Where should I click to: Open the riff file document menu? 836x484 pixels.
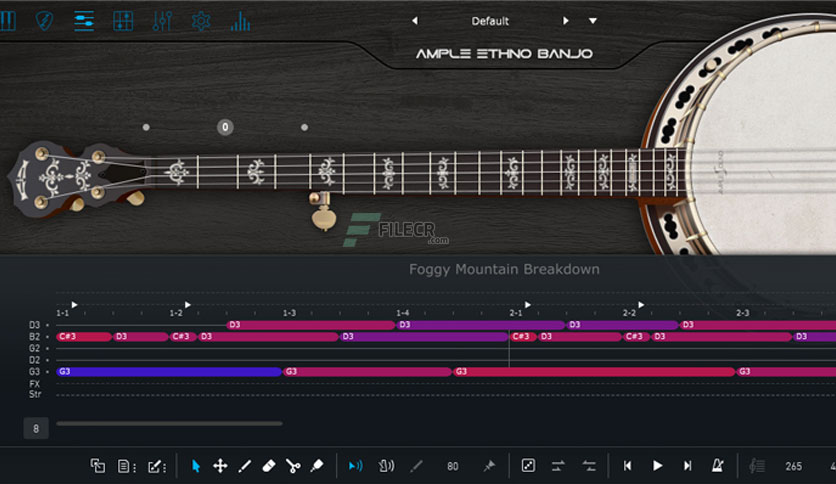(126, 466)
